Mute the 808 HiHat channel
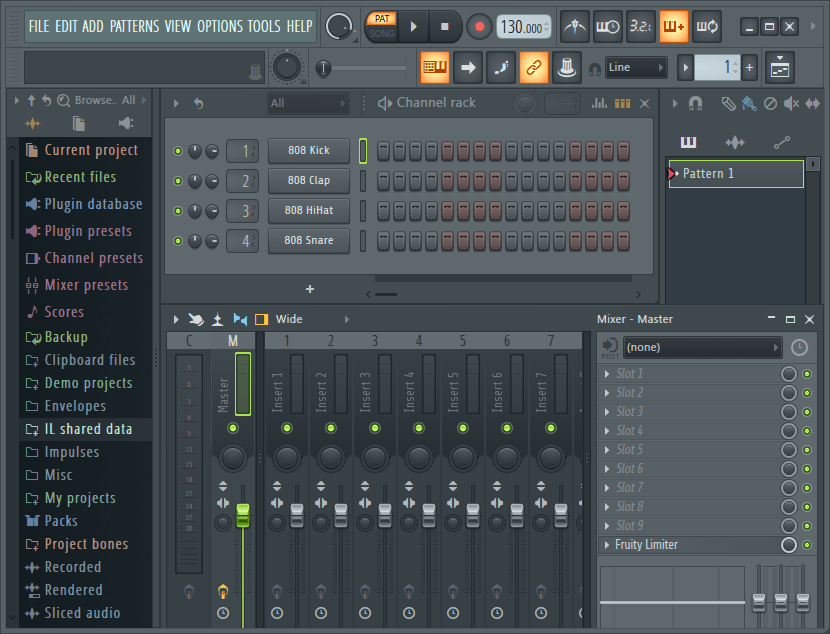This screenshot has width=830, height=634. tap(178, 211)
